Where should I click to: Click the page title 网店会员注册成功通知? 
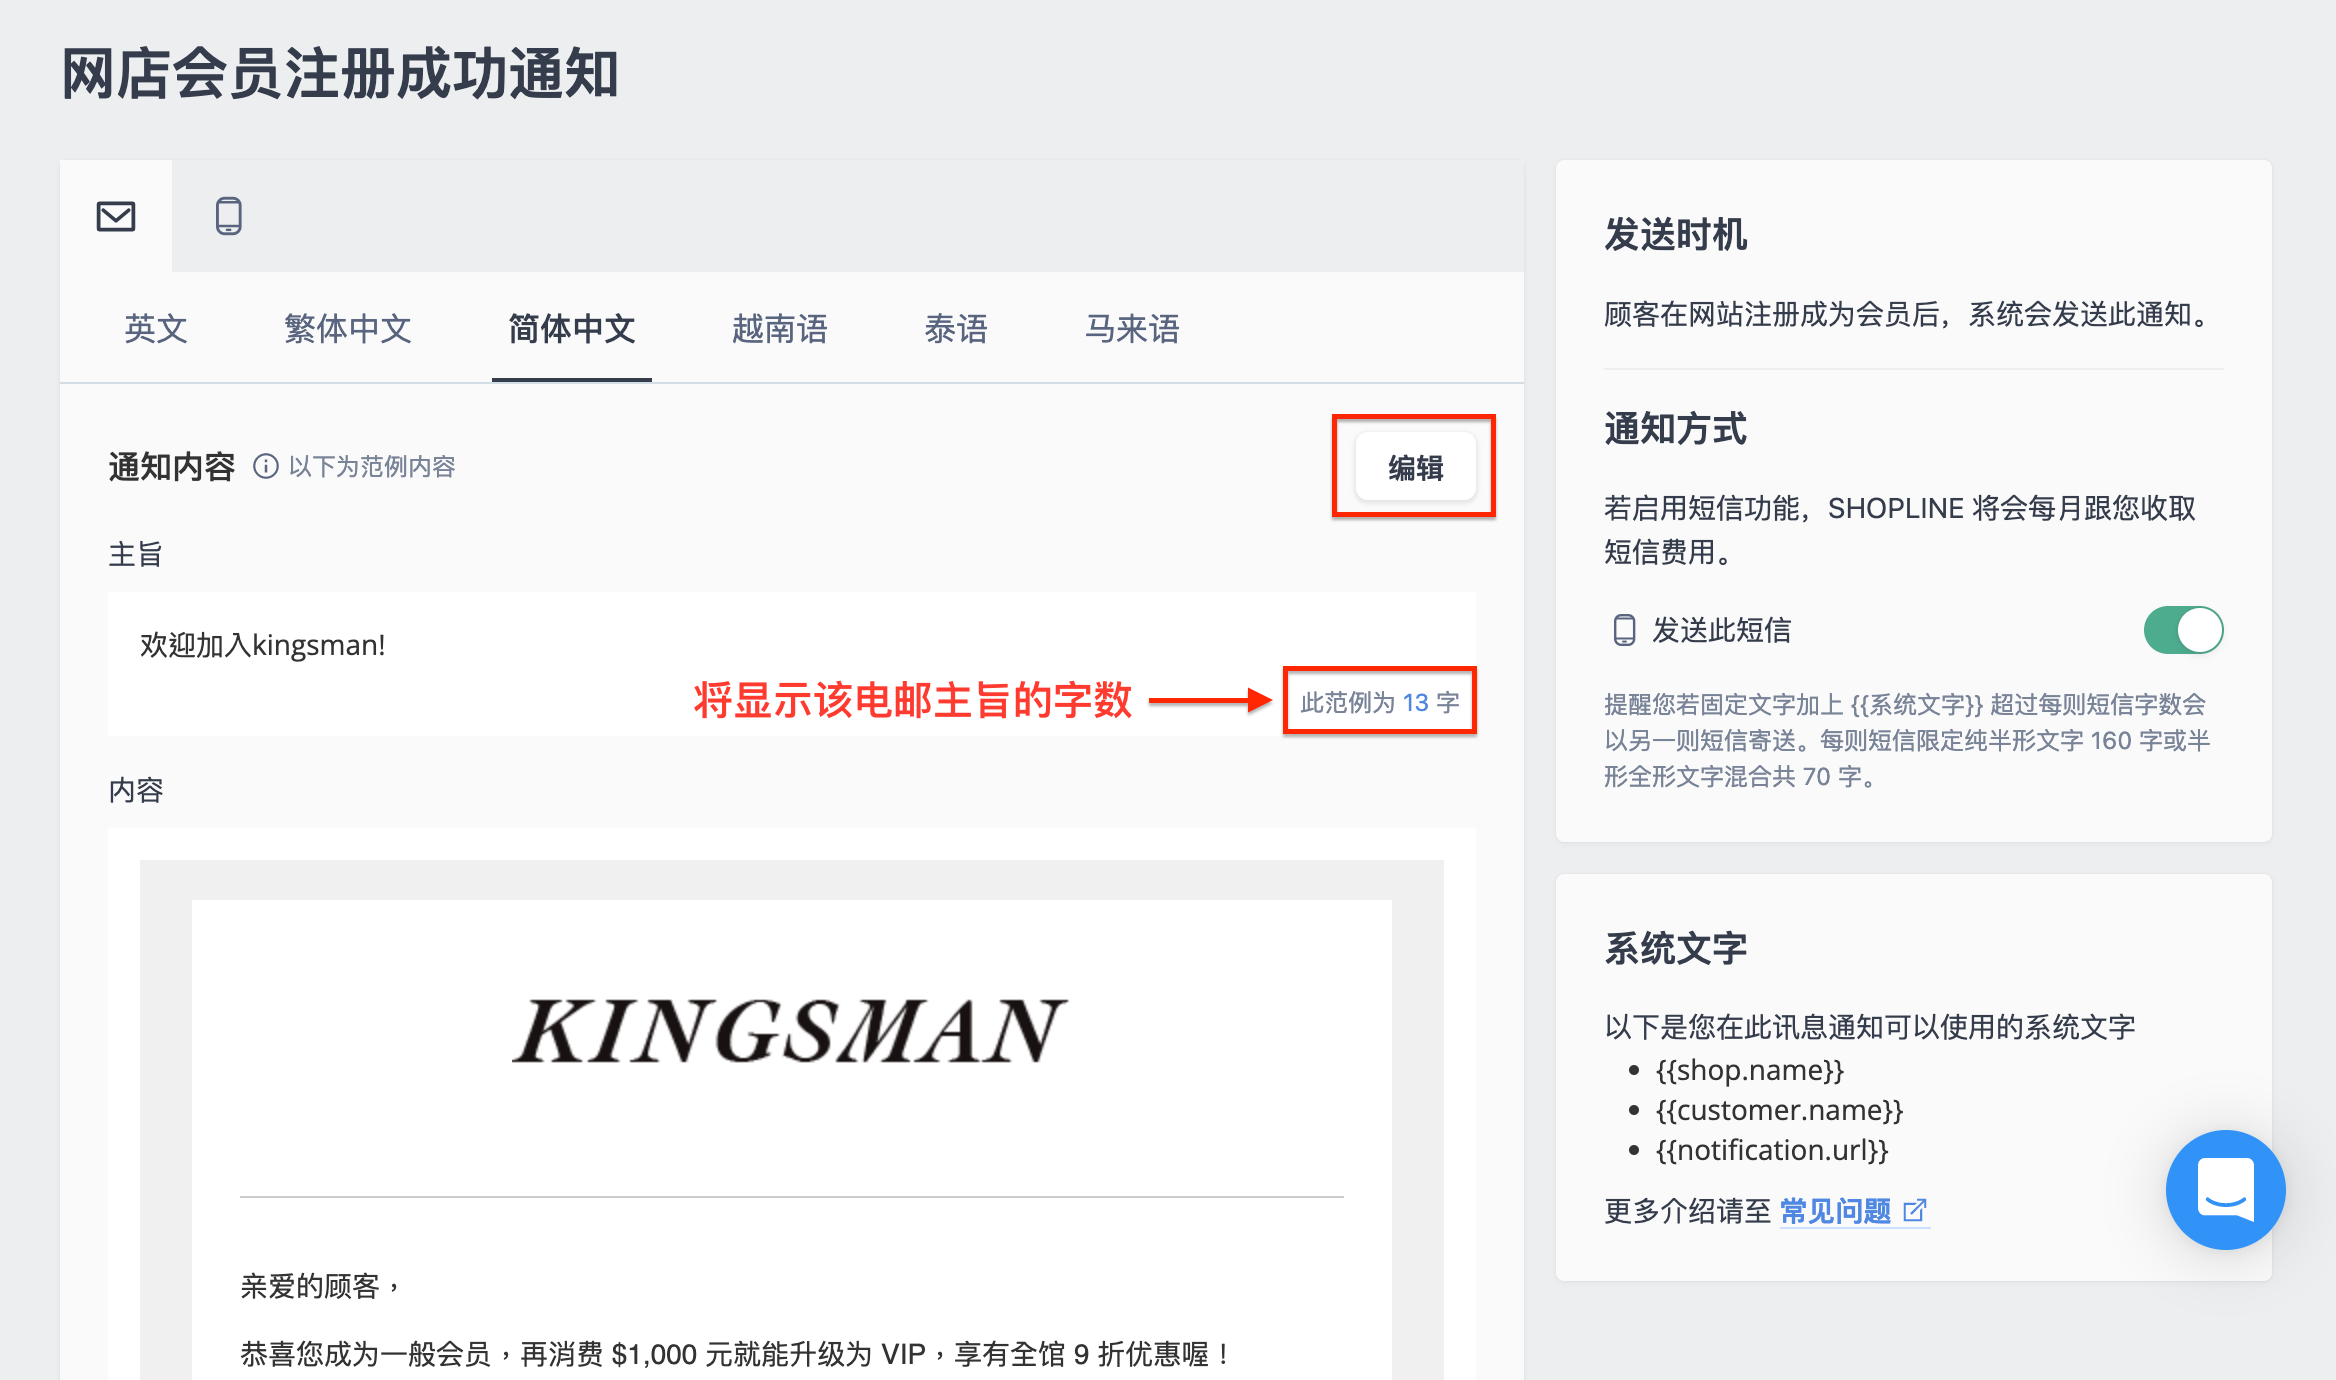pyautogui.click(x=340, y=74)
